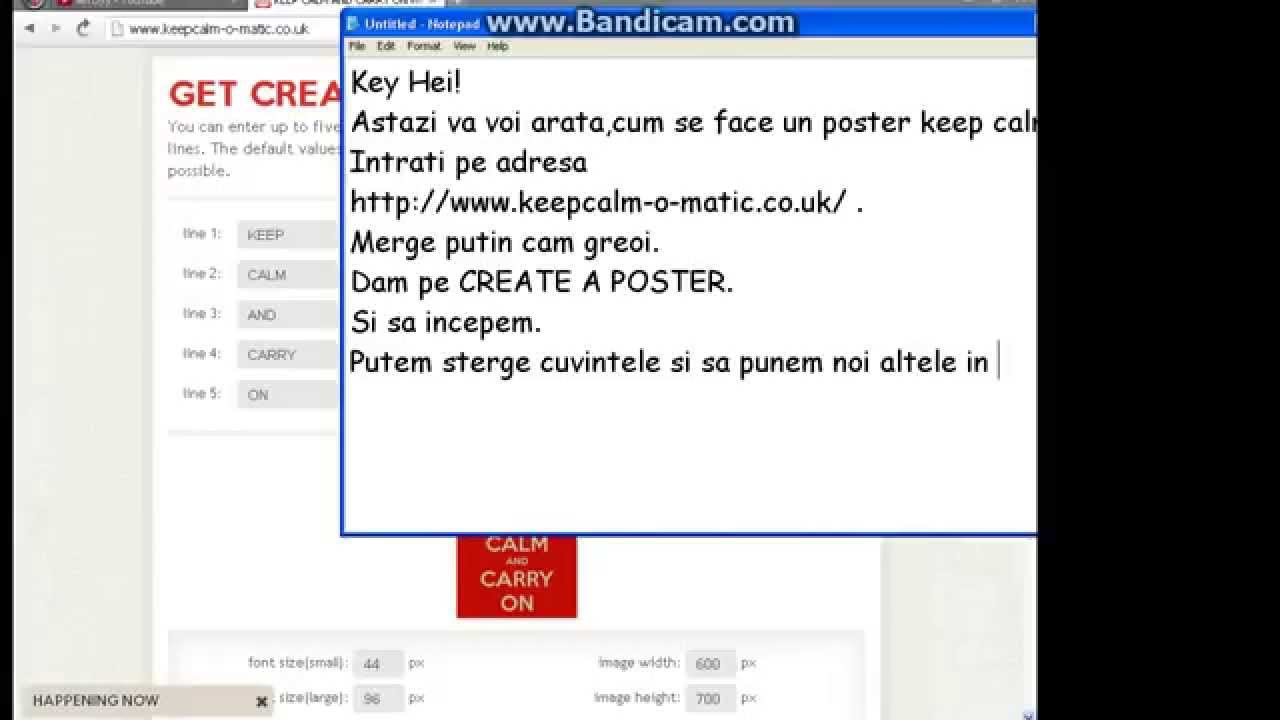Click the line 2 field containing CALM
Image resolution: width=1280 pixels, height=720 pixels.
(x=289, y=275)
